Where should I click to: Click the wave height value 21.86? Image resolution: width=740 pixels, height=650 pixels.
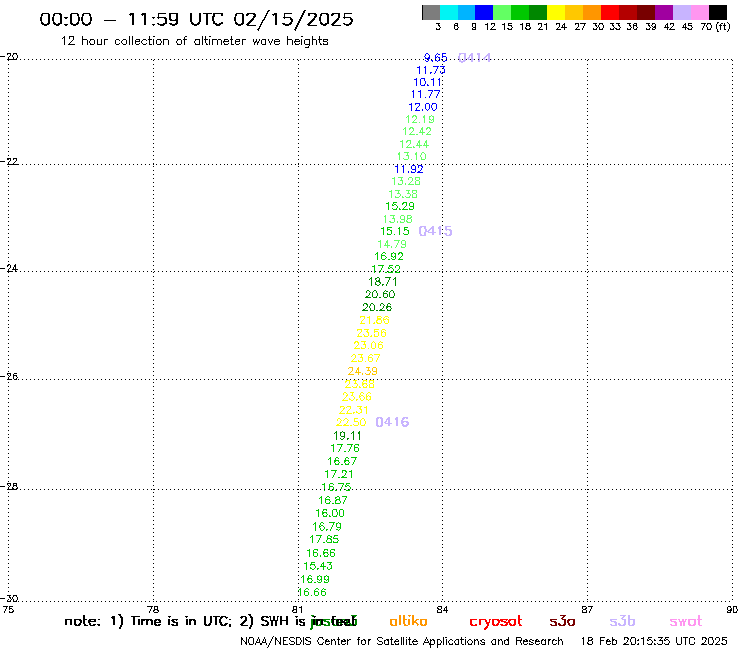(374, 320)
